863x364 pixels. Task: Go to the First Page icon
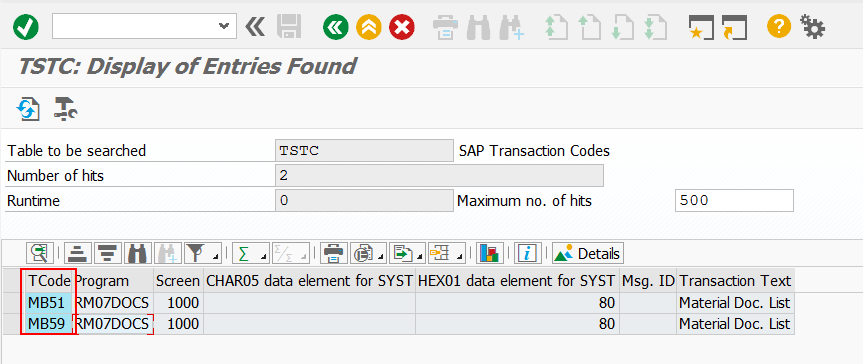pyautogui.click(x=556, y=27)
